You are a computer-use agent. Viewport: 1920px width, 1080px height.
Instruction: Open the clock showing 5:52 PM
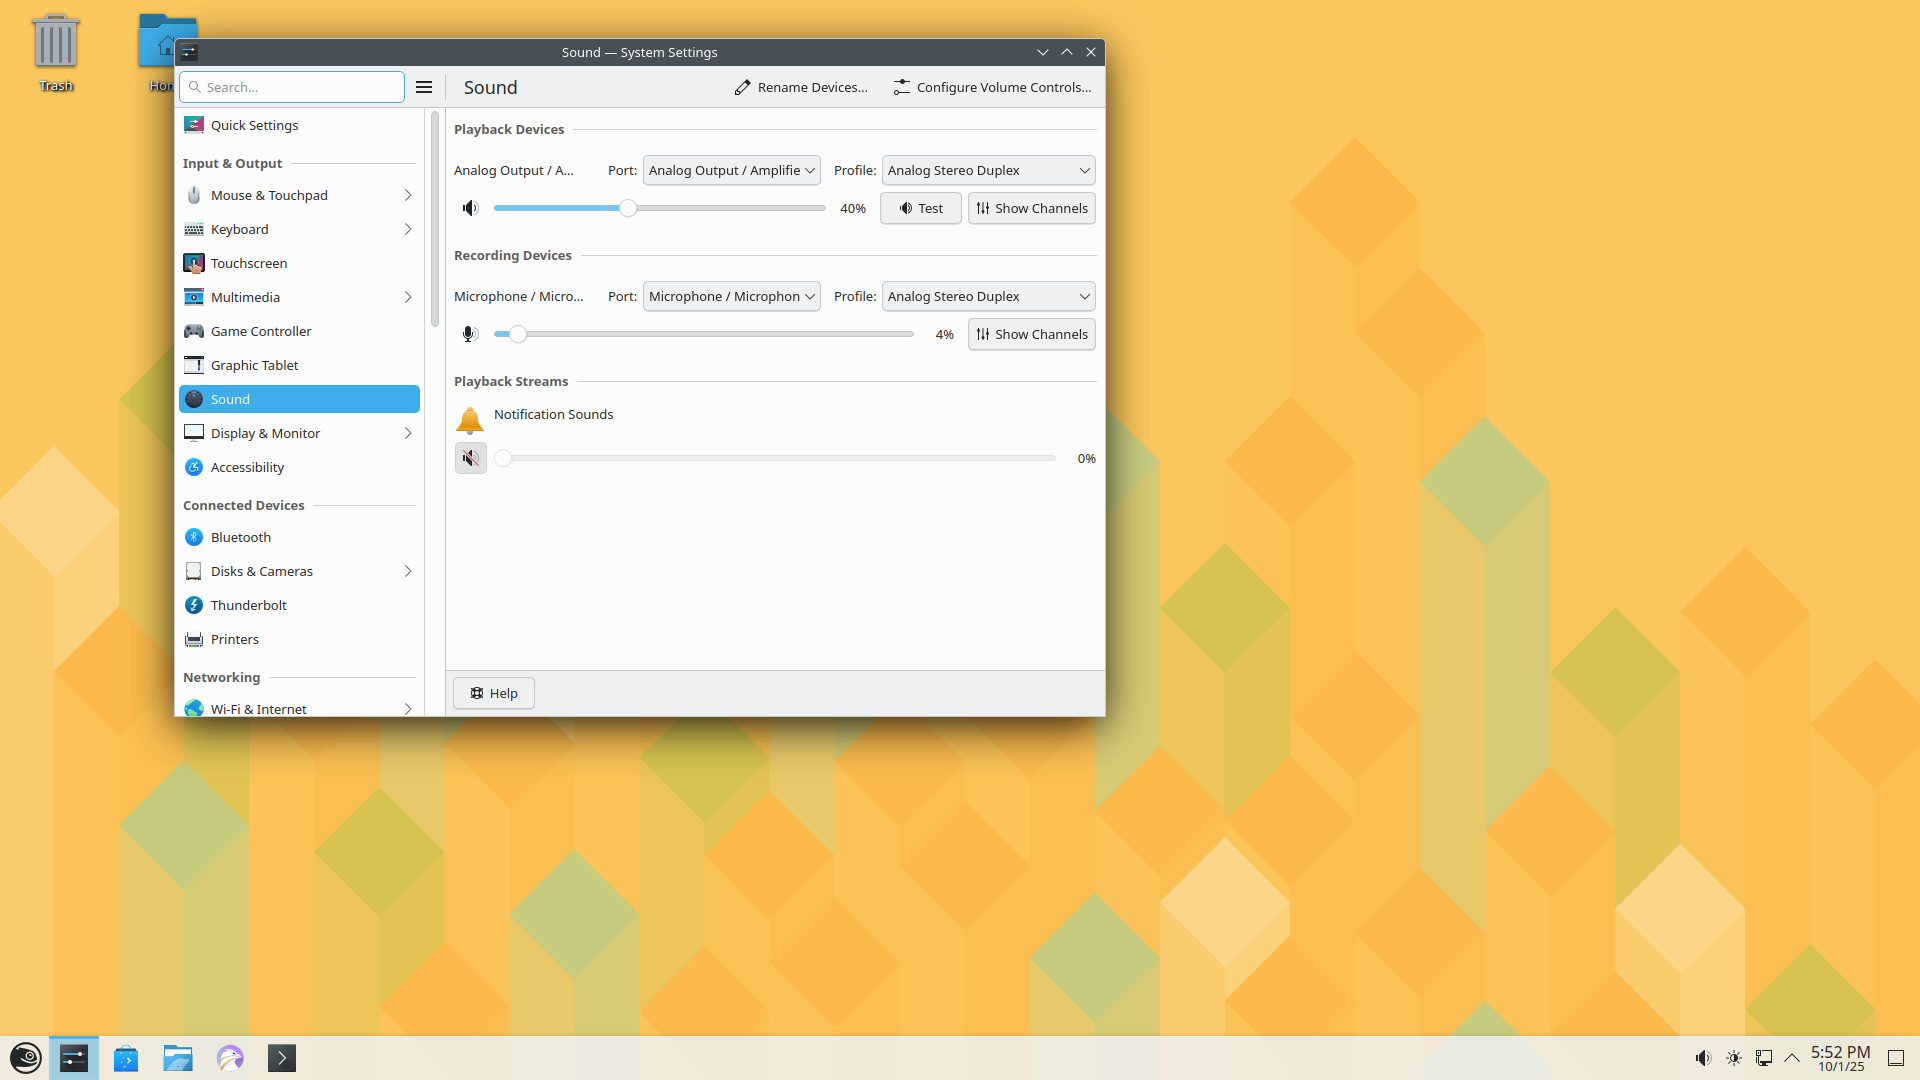pyautogui.click(x=1841, y=1058)
